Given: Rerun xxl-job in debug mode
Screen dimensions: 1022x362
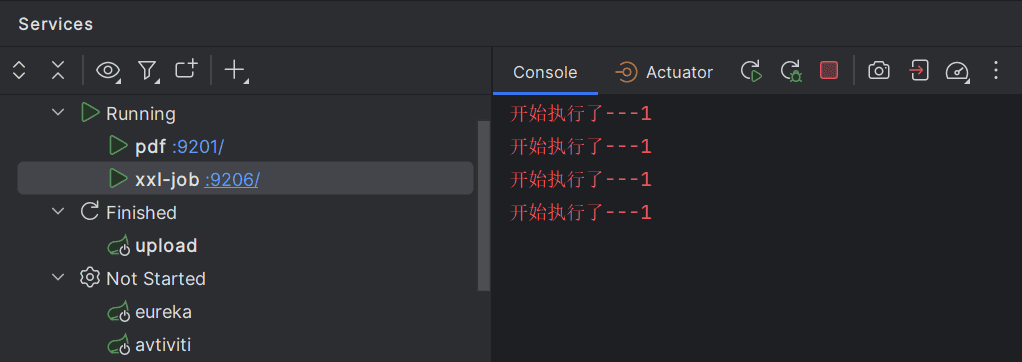Looking at the screenshot, I should point(791,71).
